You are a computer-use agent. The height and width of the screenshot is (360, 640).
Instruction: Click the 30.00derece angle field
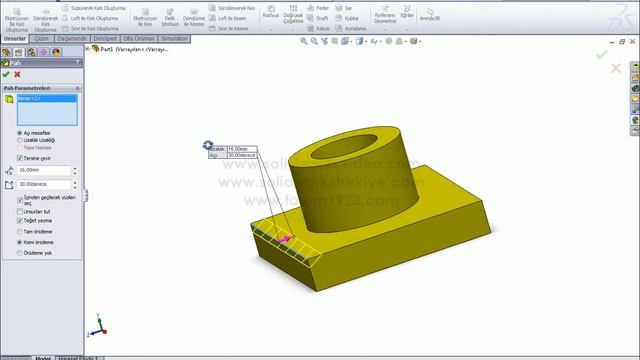pyautogui.click(x=44, y=184)
